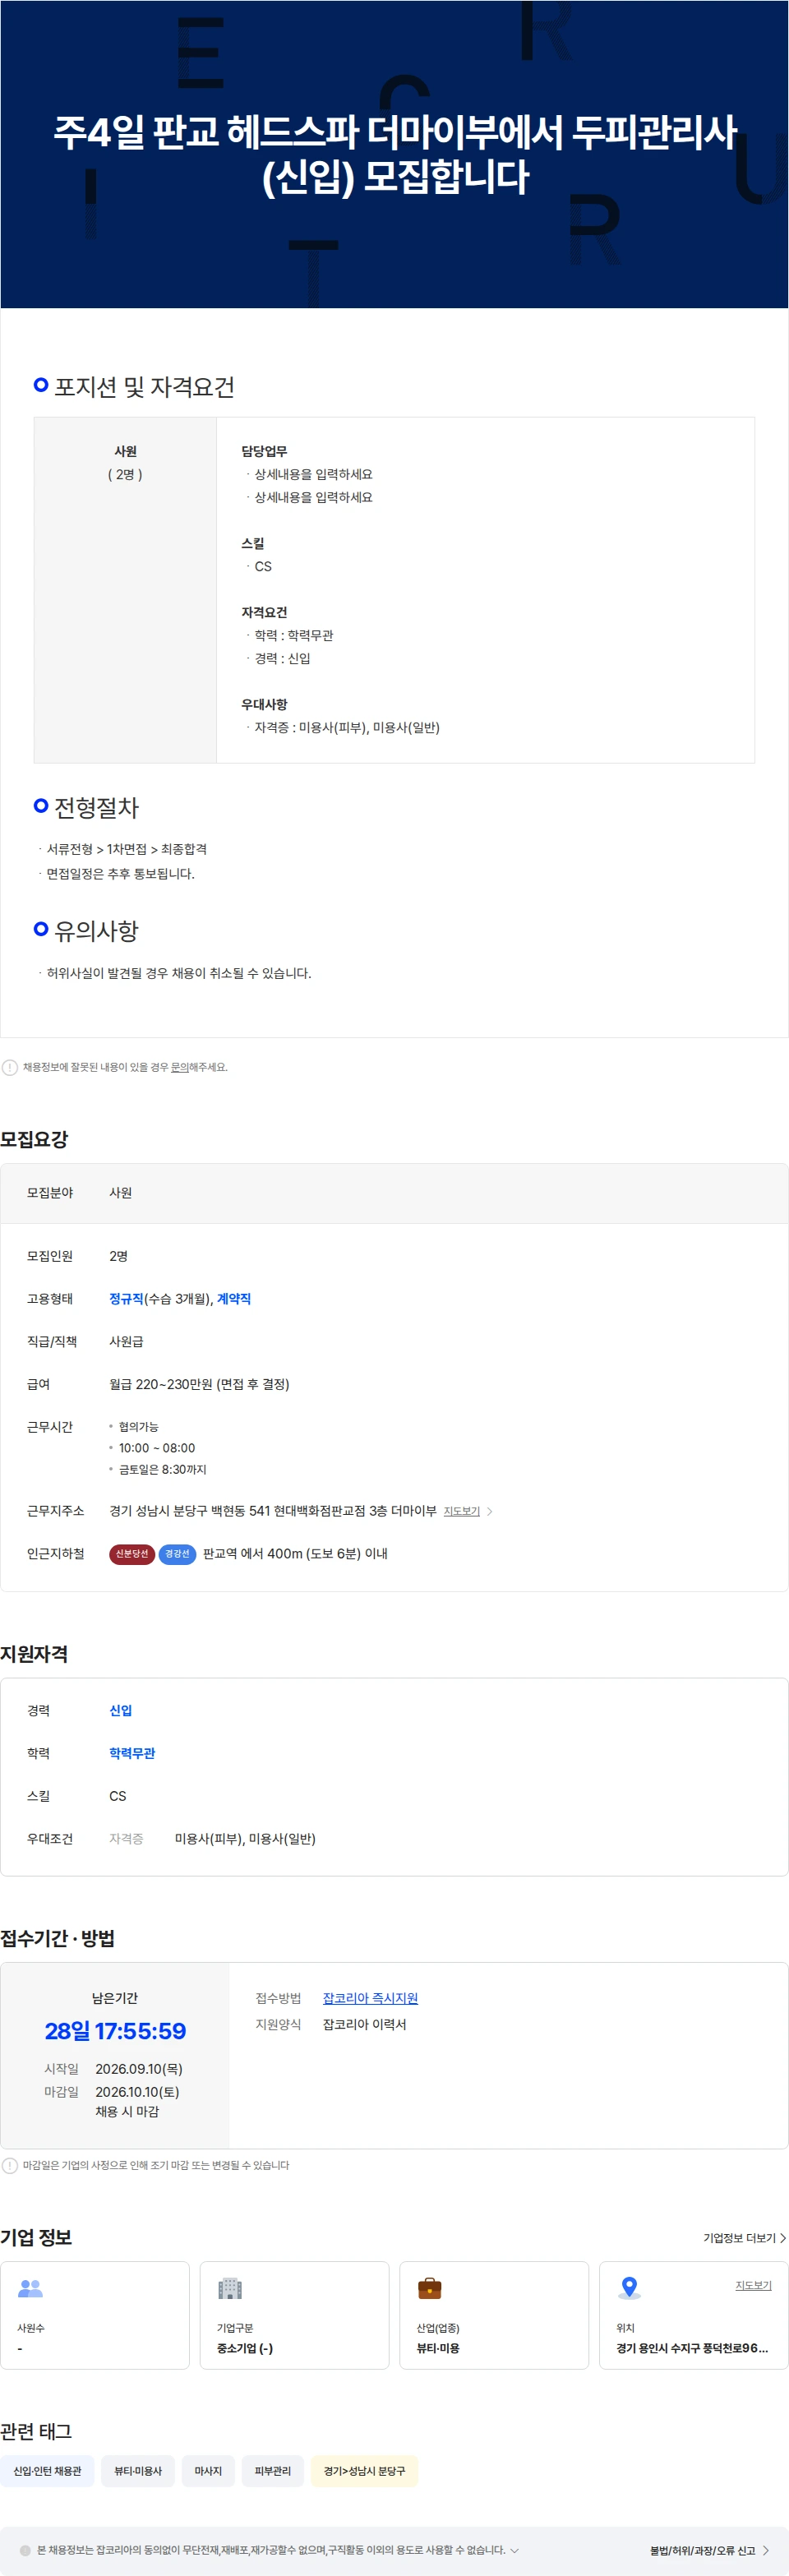This screenshot has height=2576, width=789.
Task: Click the 모집요강 section heading
Action: [x=34, y=1139]
